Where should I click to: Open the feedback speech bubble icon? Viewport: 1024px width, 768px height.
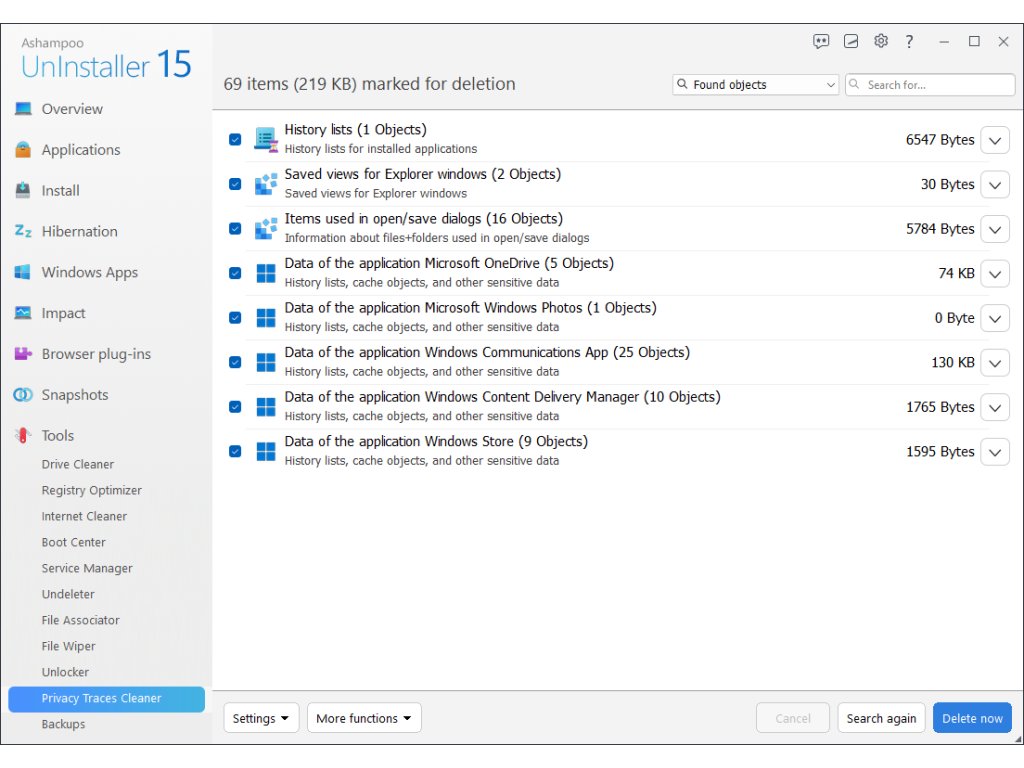(x=821, y=41)
